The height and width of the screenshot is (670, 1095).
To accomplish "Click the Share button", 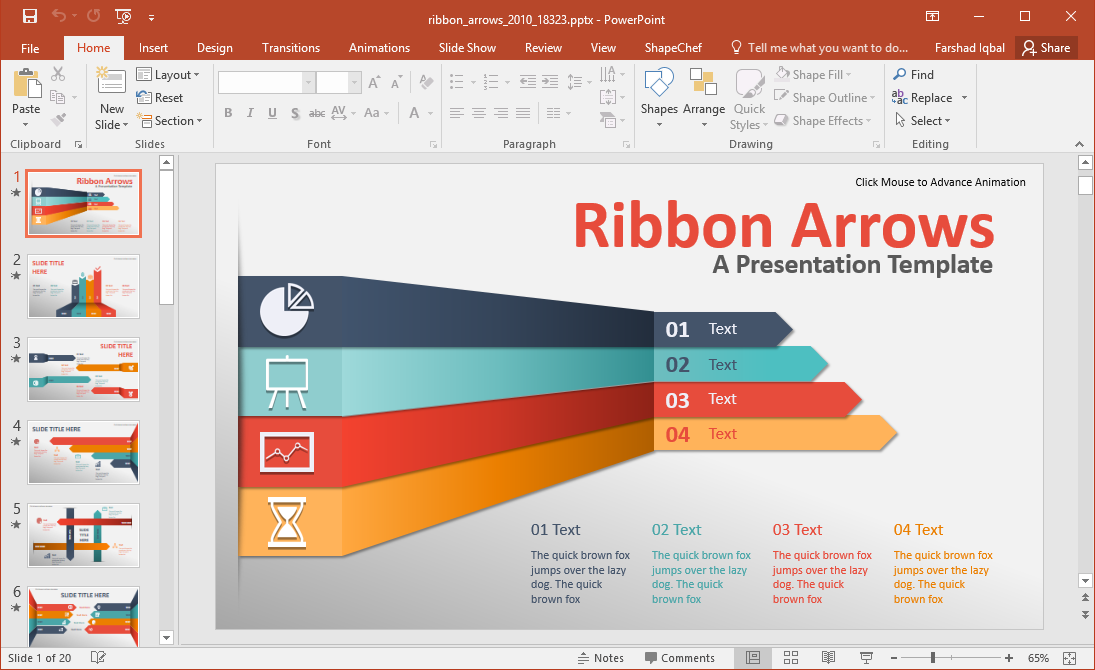I will click(x=1046, y=47).
